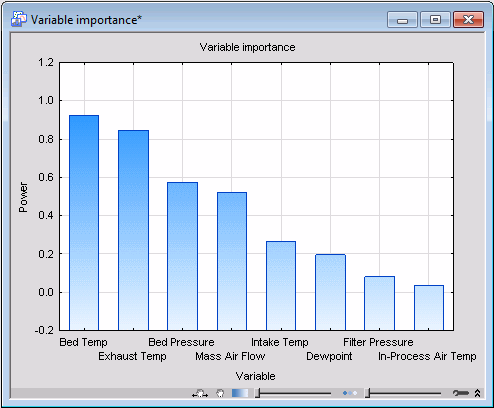Click the dark pin-shaped status bar icon
This screenshot has height=408, width=494.
(461, 393)
